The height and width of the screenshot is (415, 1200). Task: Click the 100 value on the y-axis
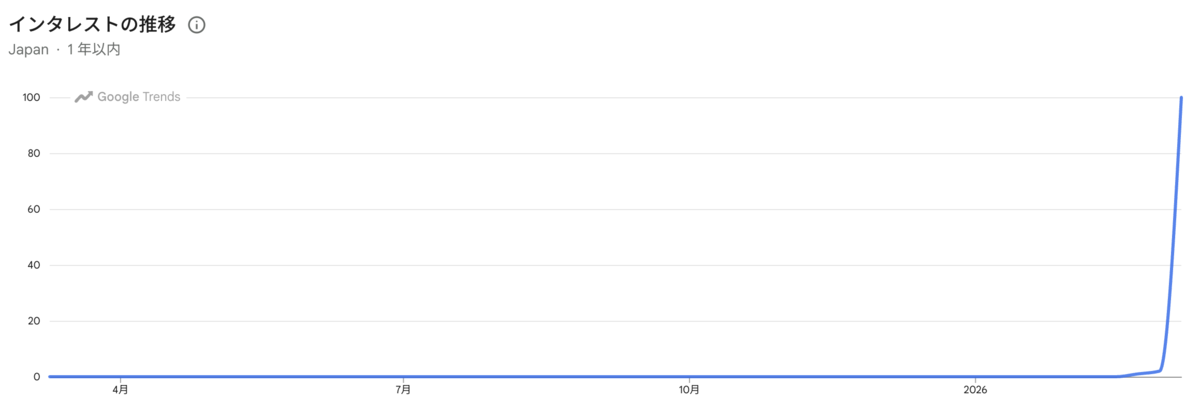(30, 97)
